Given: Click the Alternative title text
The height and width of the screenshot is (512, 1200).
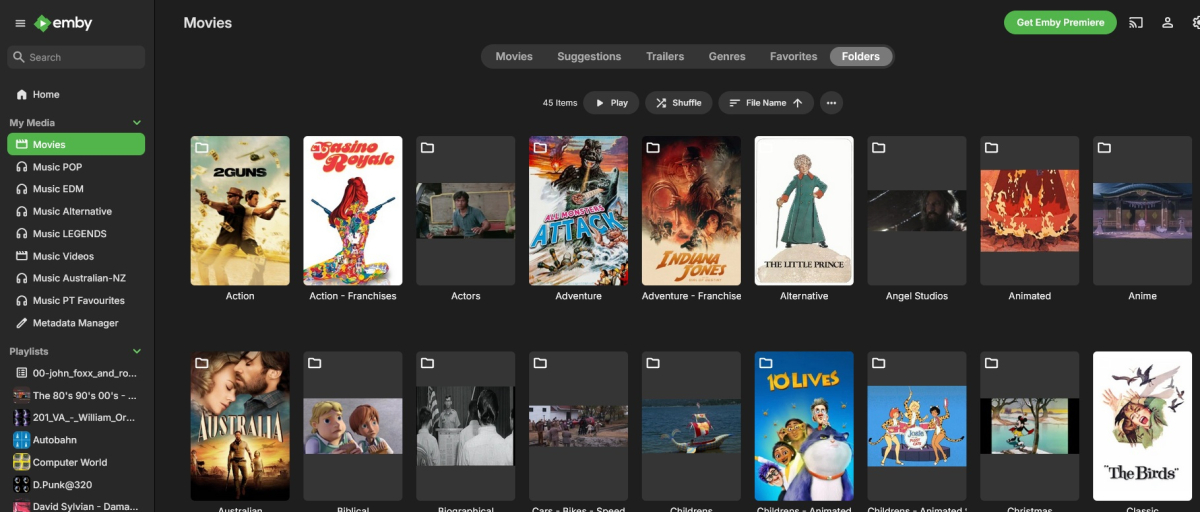Looking at the screenshot, I should pyautogui.click(x=804, y=296).
